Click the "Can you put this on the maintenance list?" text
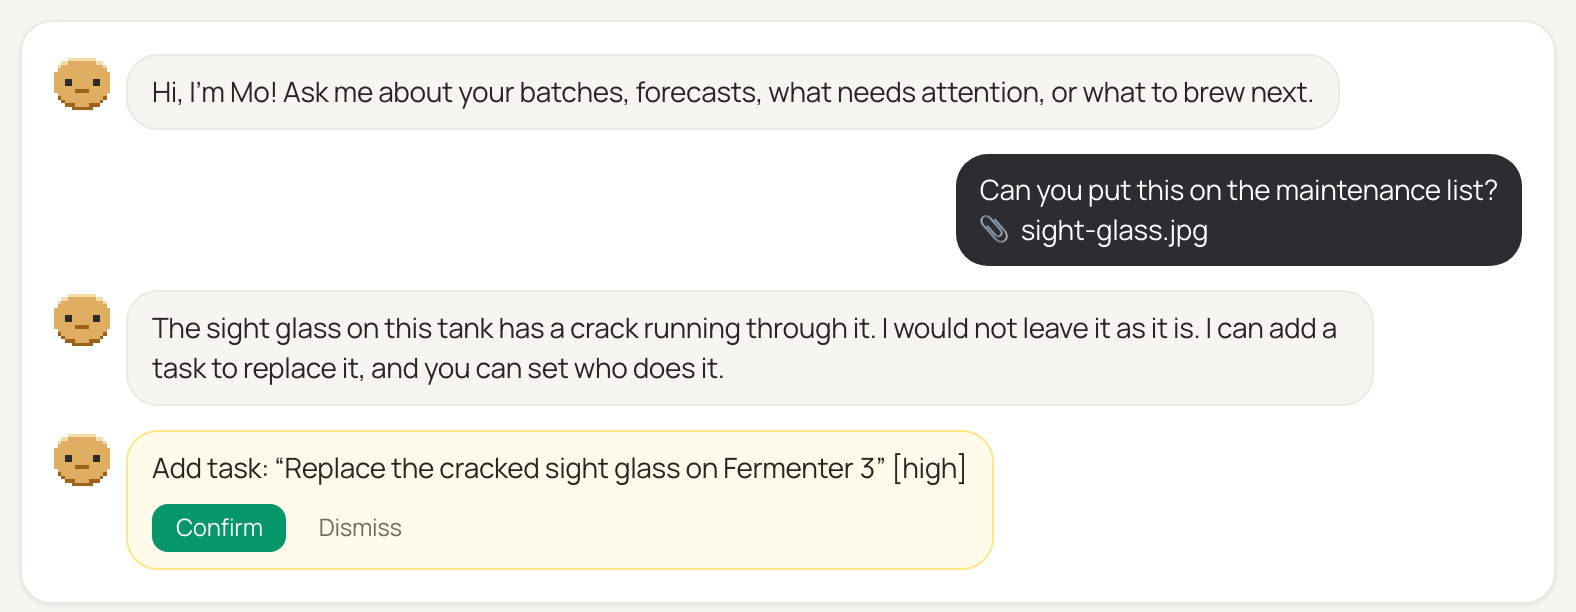This screenshot has width=1576, height=612. click(x=1238, y=190)
